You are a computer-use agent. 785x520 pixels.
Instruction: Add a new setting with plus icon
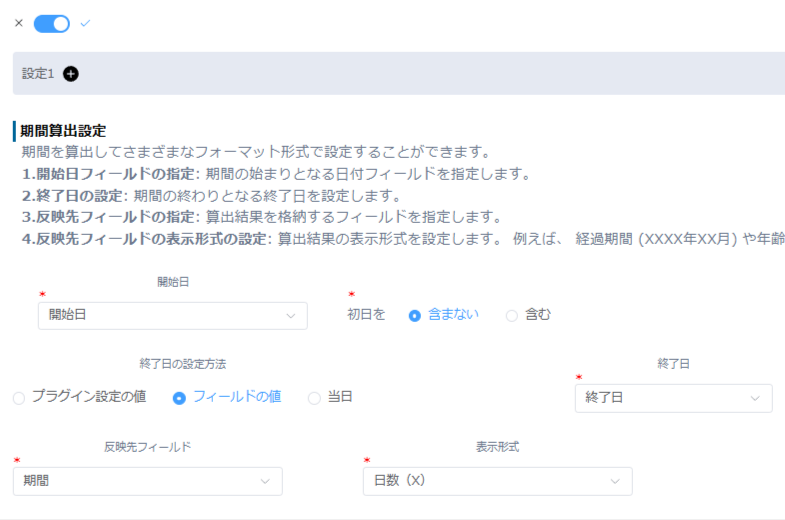click(x=71, y=74)
